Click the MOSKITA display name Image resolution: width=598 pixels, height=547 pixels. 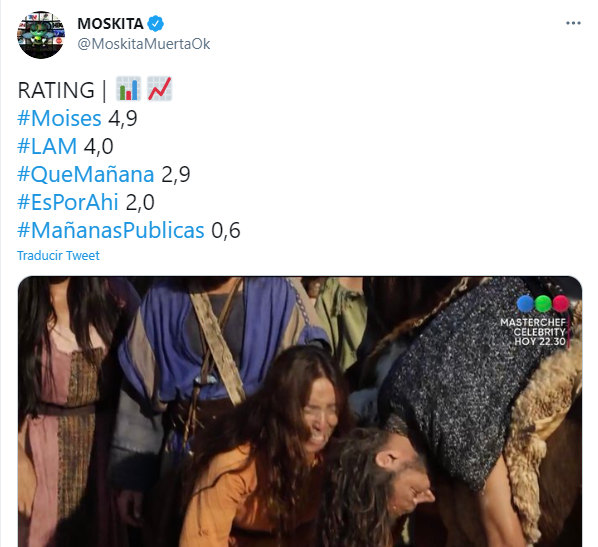tap(110, 24)
